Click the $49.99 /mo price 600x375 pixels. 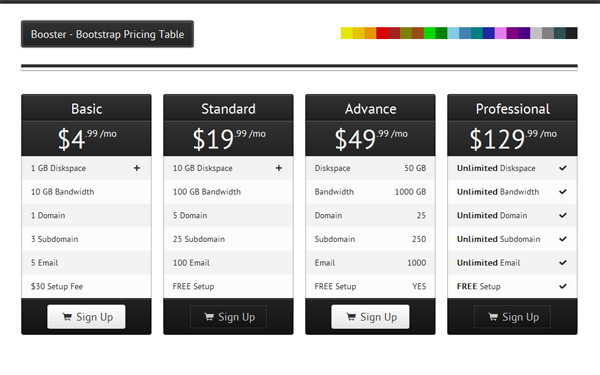click(x=371, y=139)
